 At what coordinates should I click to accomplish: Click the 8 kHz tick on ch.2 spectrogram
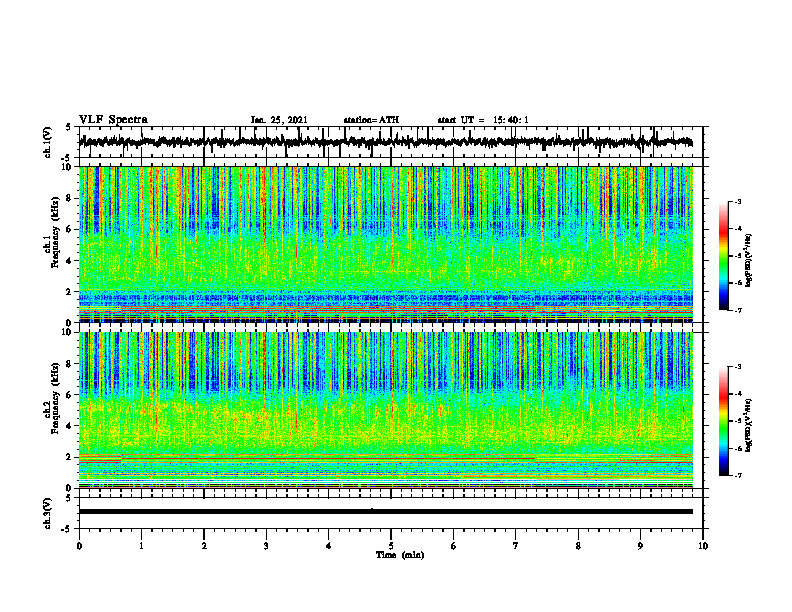pos(70,364)
